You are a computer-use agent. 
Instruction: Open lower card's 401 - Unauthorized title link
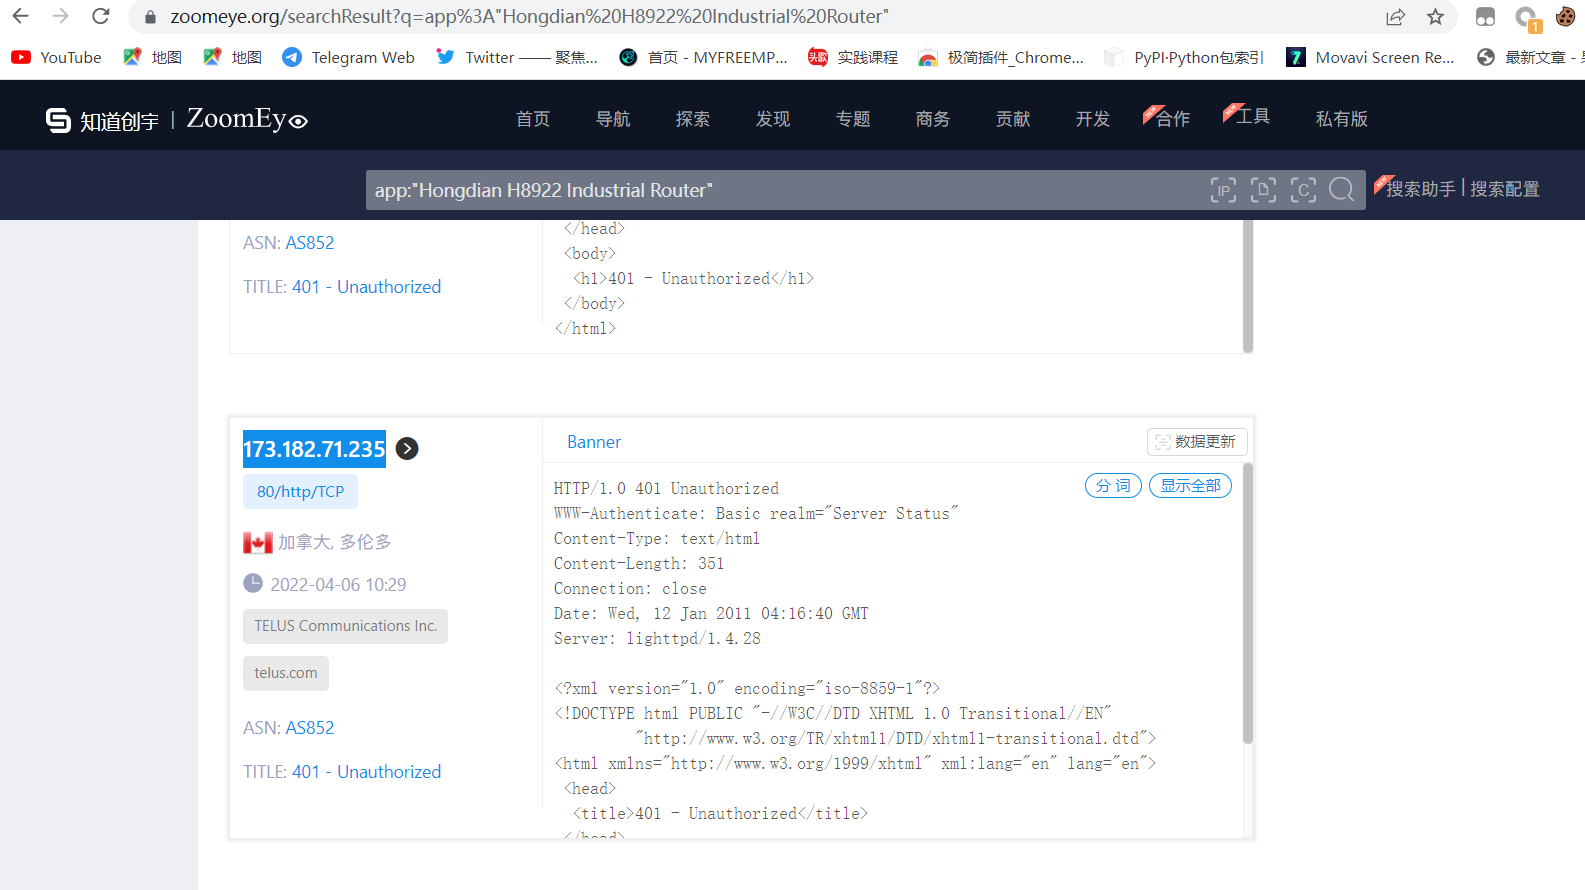click(366, 772)
